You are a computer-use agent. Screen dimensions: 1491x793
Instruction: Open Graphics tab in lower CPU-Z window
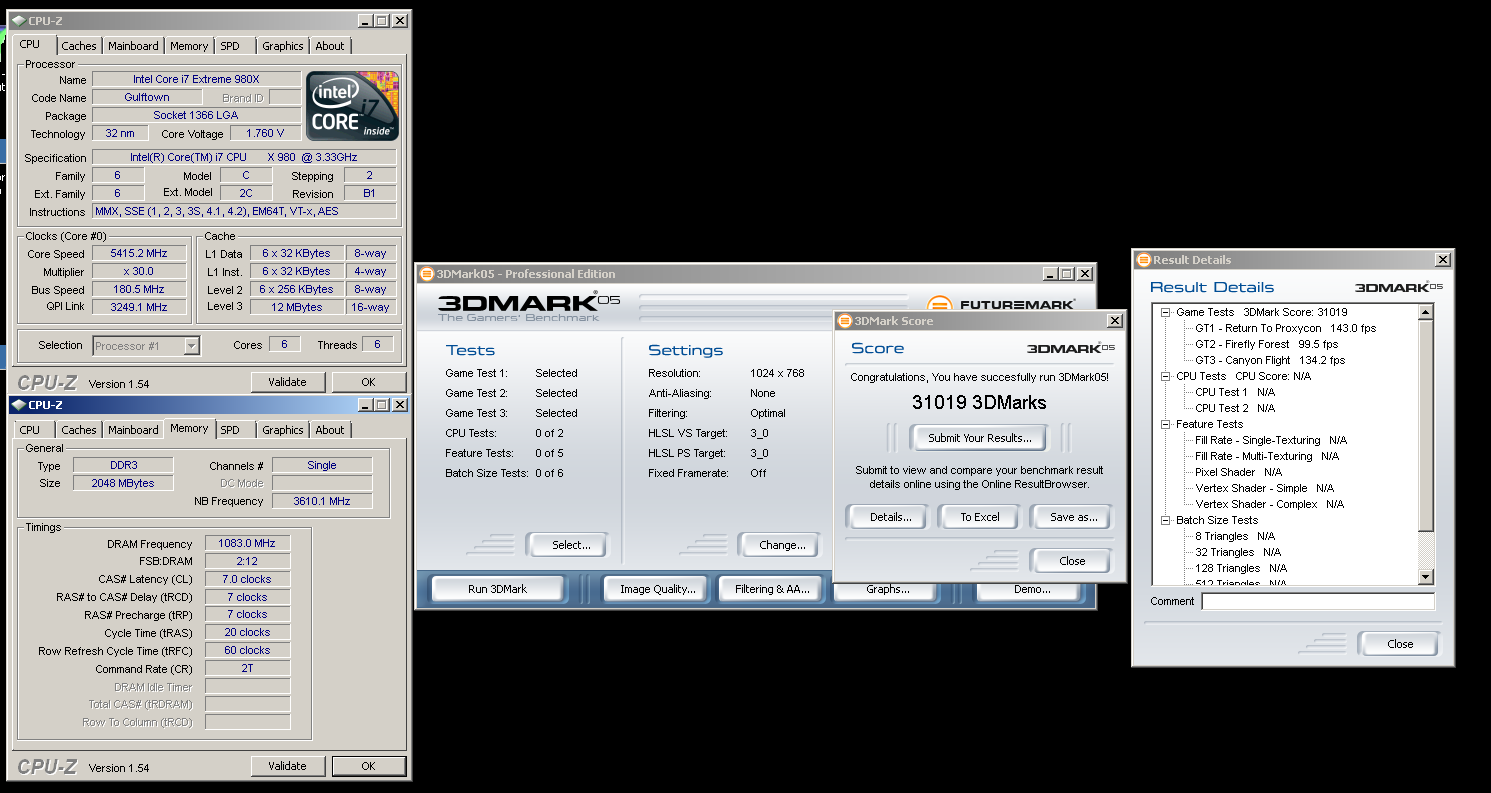[283, 430]
